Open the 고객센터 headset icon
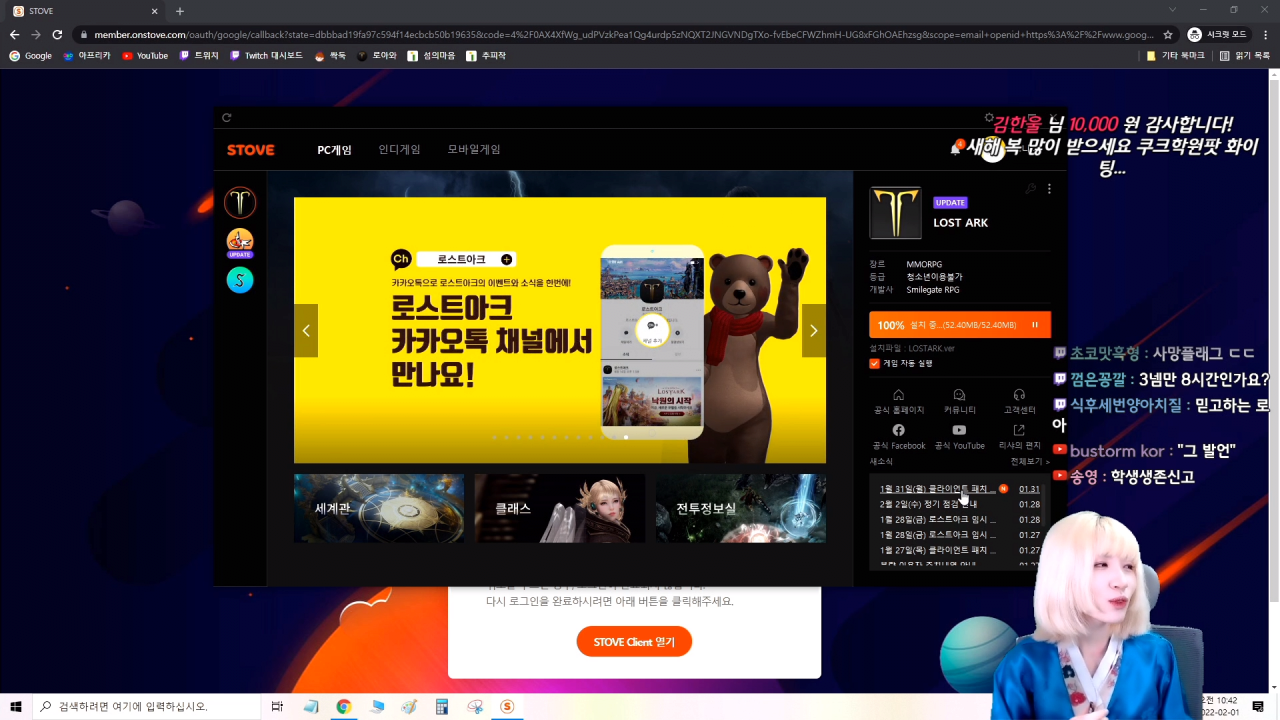 [1019, 395]
